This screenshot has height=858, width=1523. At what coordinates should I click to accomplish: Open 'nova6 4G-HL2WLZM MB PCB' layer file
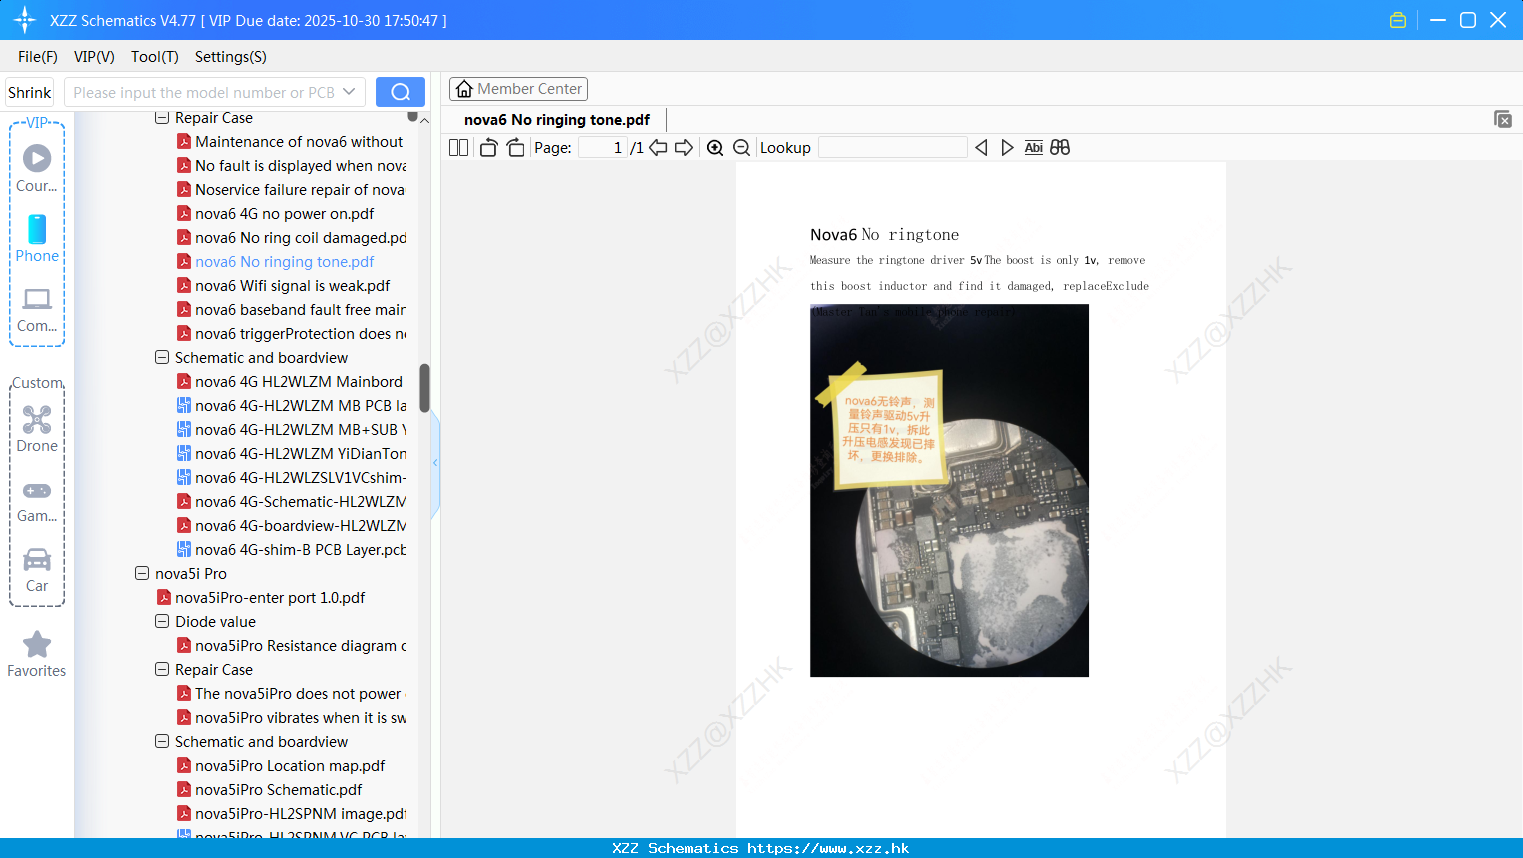coord(291,406)
